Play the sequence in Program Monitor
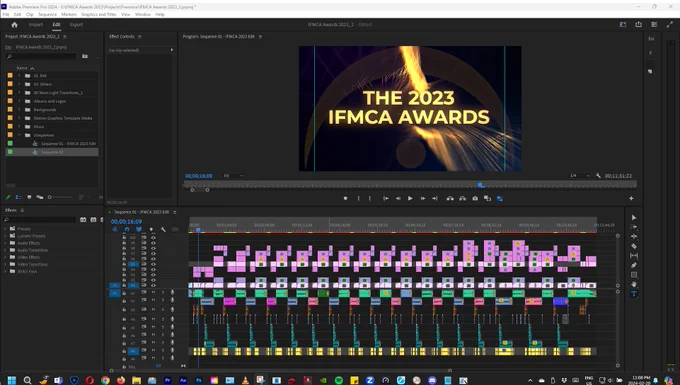Viewport: 680px width, 385px height. [410, 199]
